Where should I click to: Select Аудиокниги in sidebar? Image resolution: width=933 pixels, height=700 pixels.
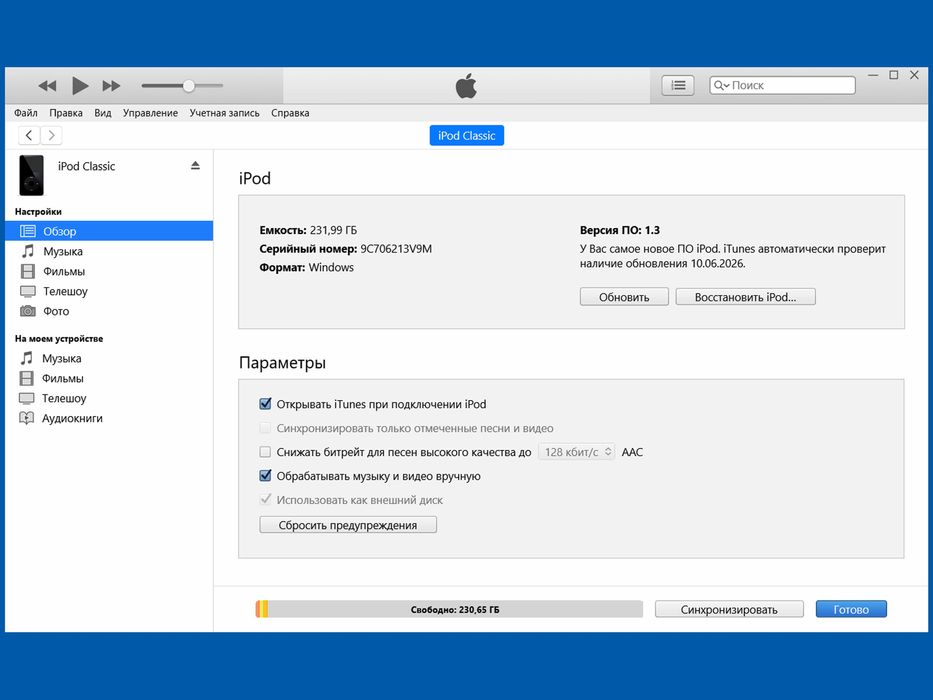click(x=109, y=418)
